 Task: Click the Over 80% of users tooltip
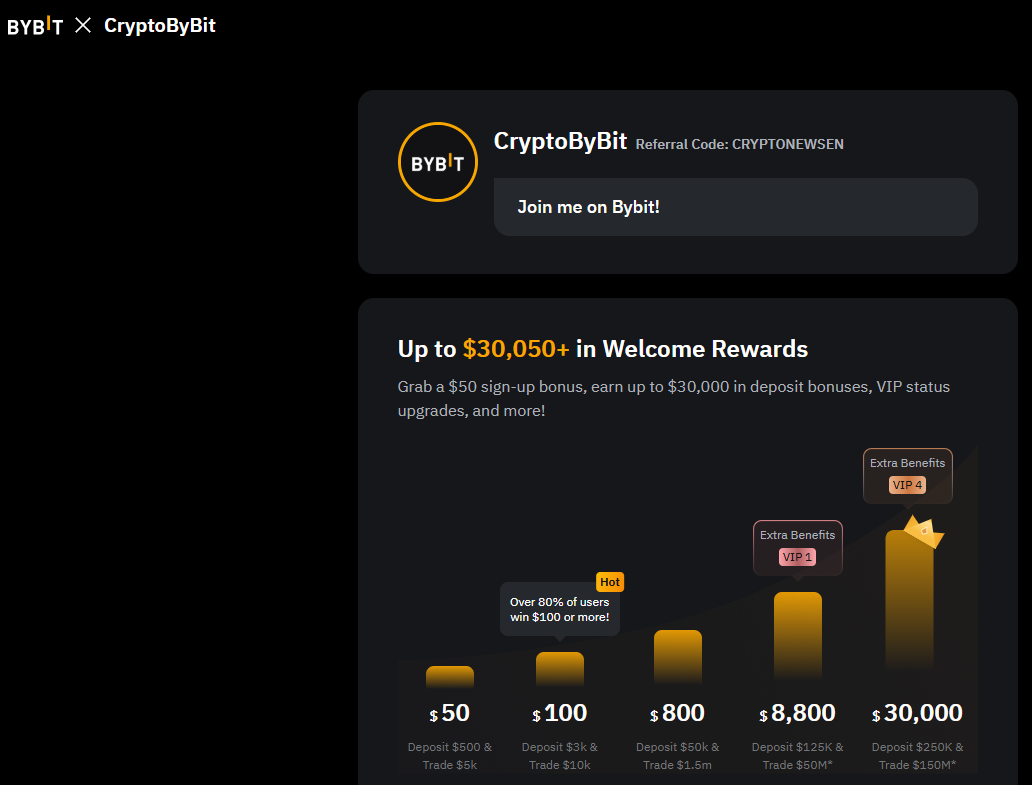(559, 609)
